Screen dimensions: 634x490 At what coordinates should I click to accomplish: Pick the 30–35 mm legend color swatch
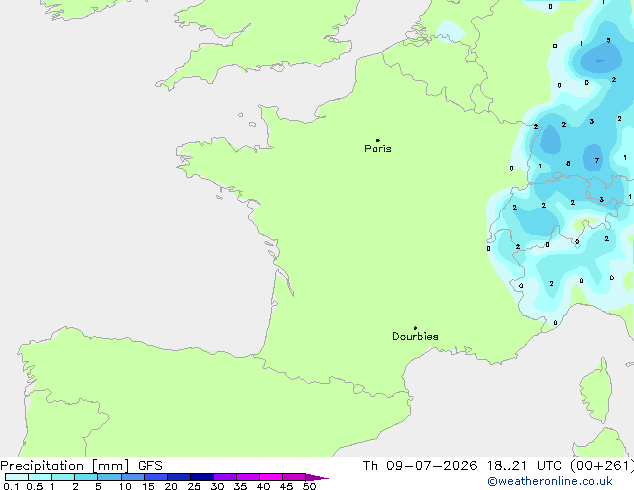click(224, 477)
